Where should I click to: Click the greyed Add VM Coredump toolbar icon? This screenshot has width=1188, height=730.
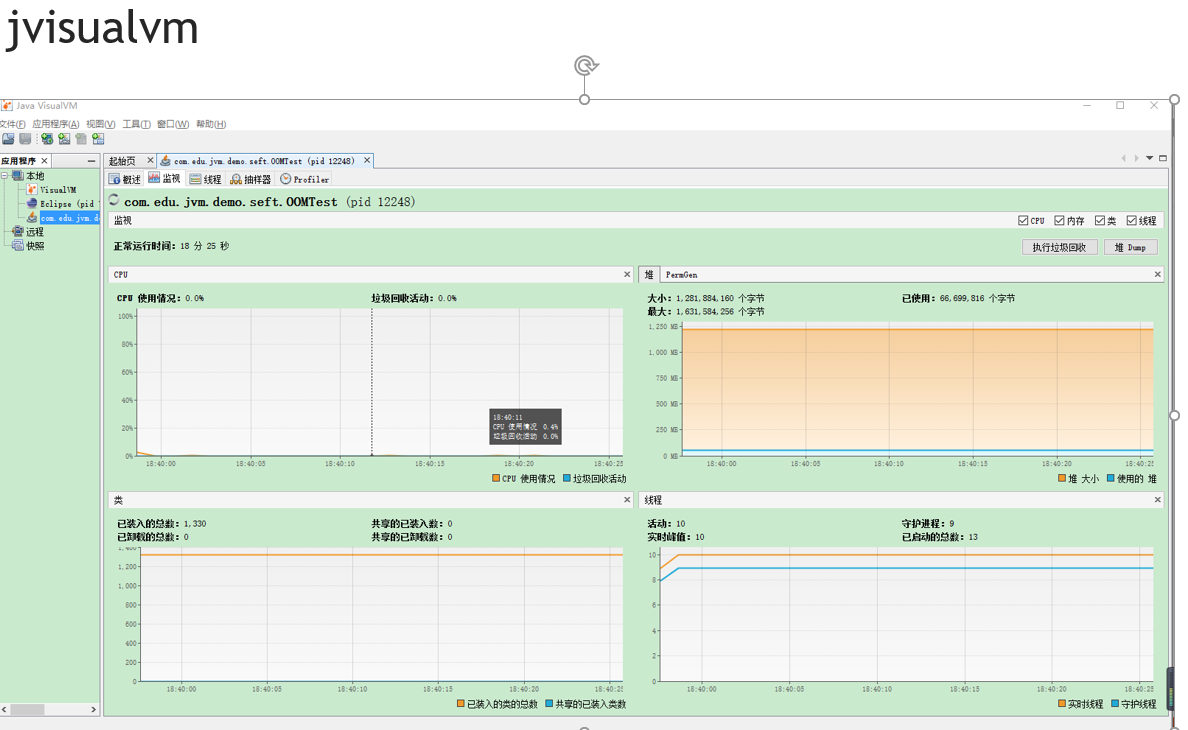click(x=81, y=139)
